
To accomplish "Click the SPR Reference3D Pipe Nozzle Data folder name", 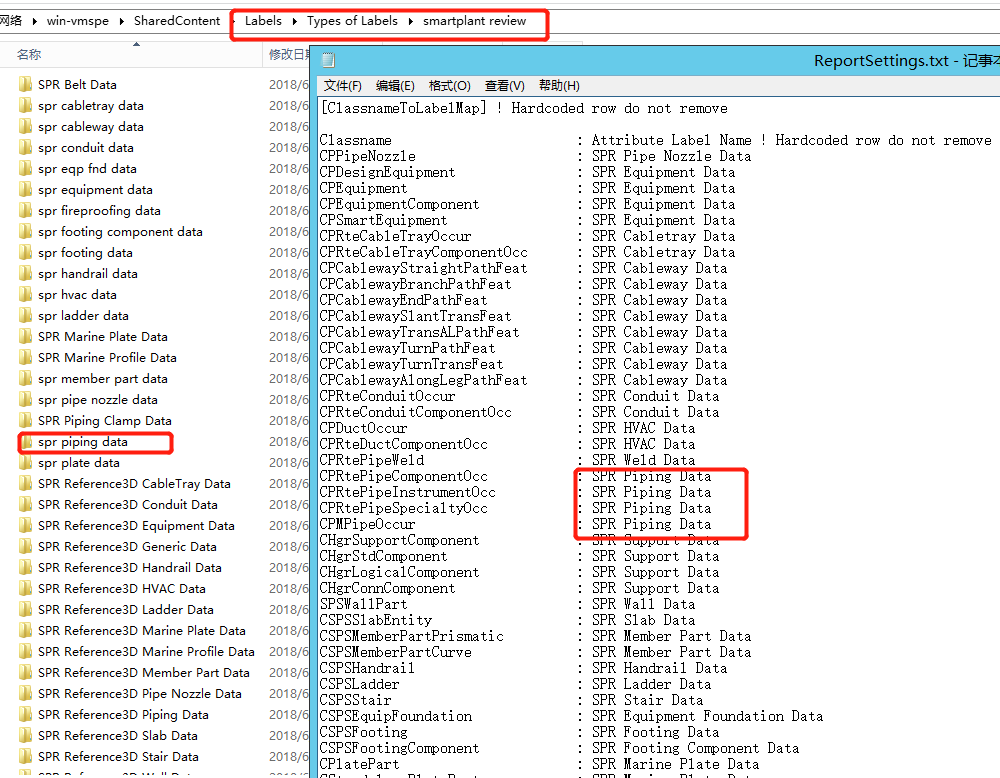I will [x=140, y=694].
